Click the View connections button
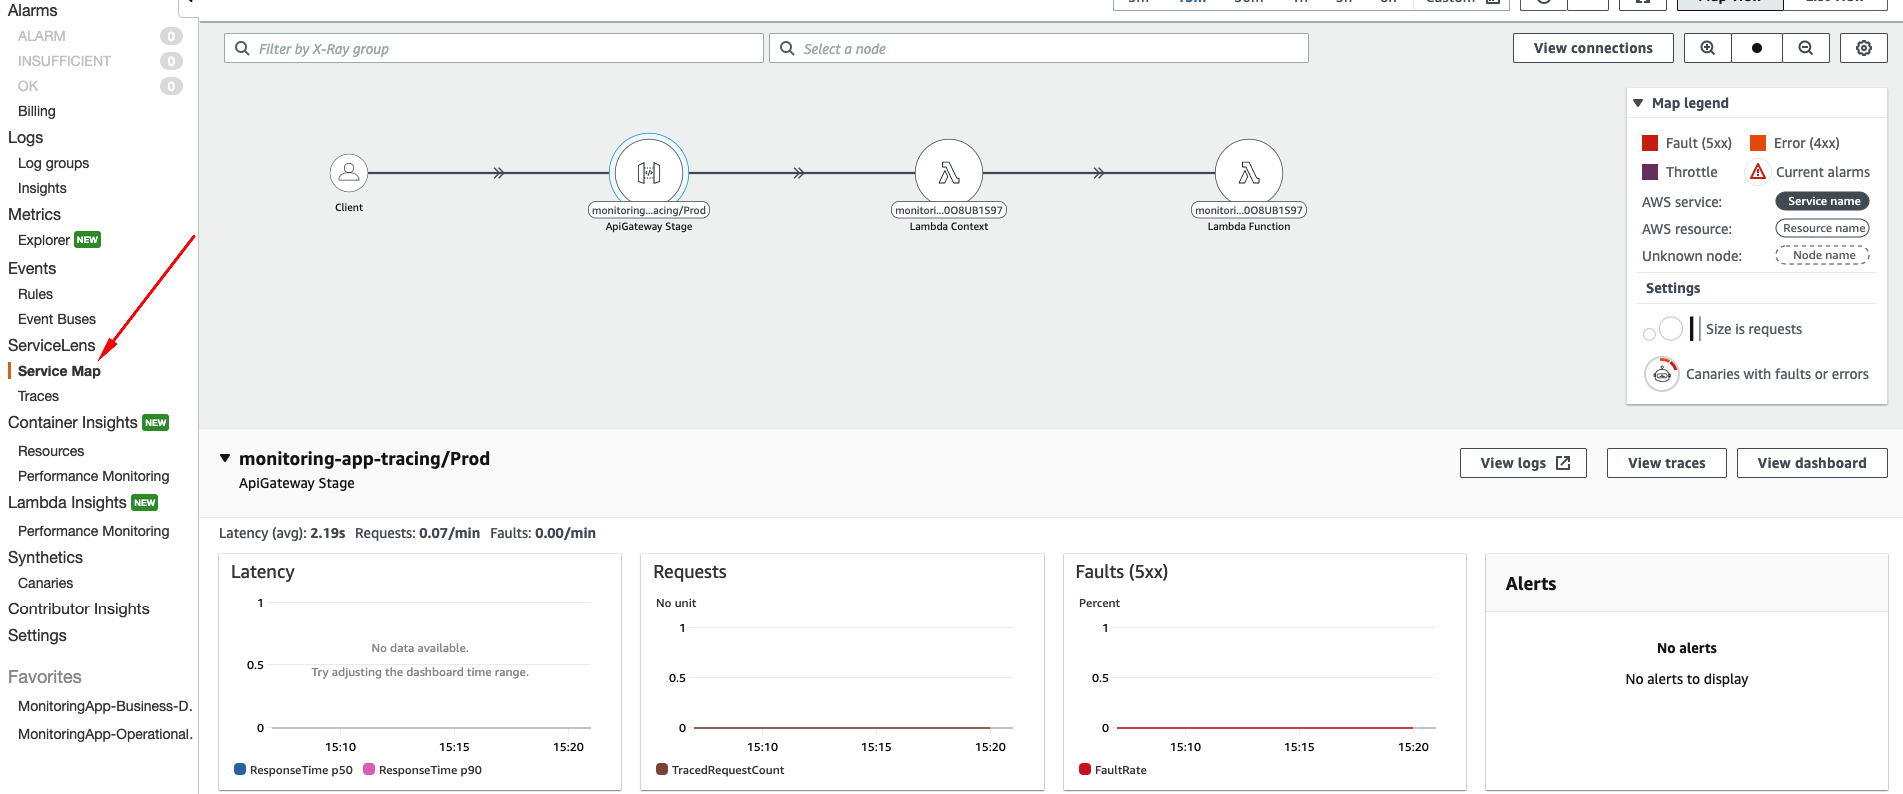 1593,48
